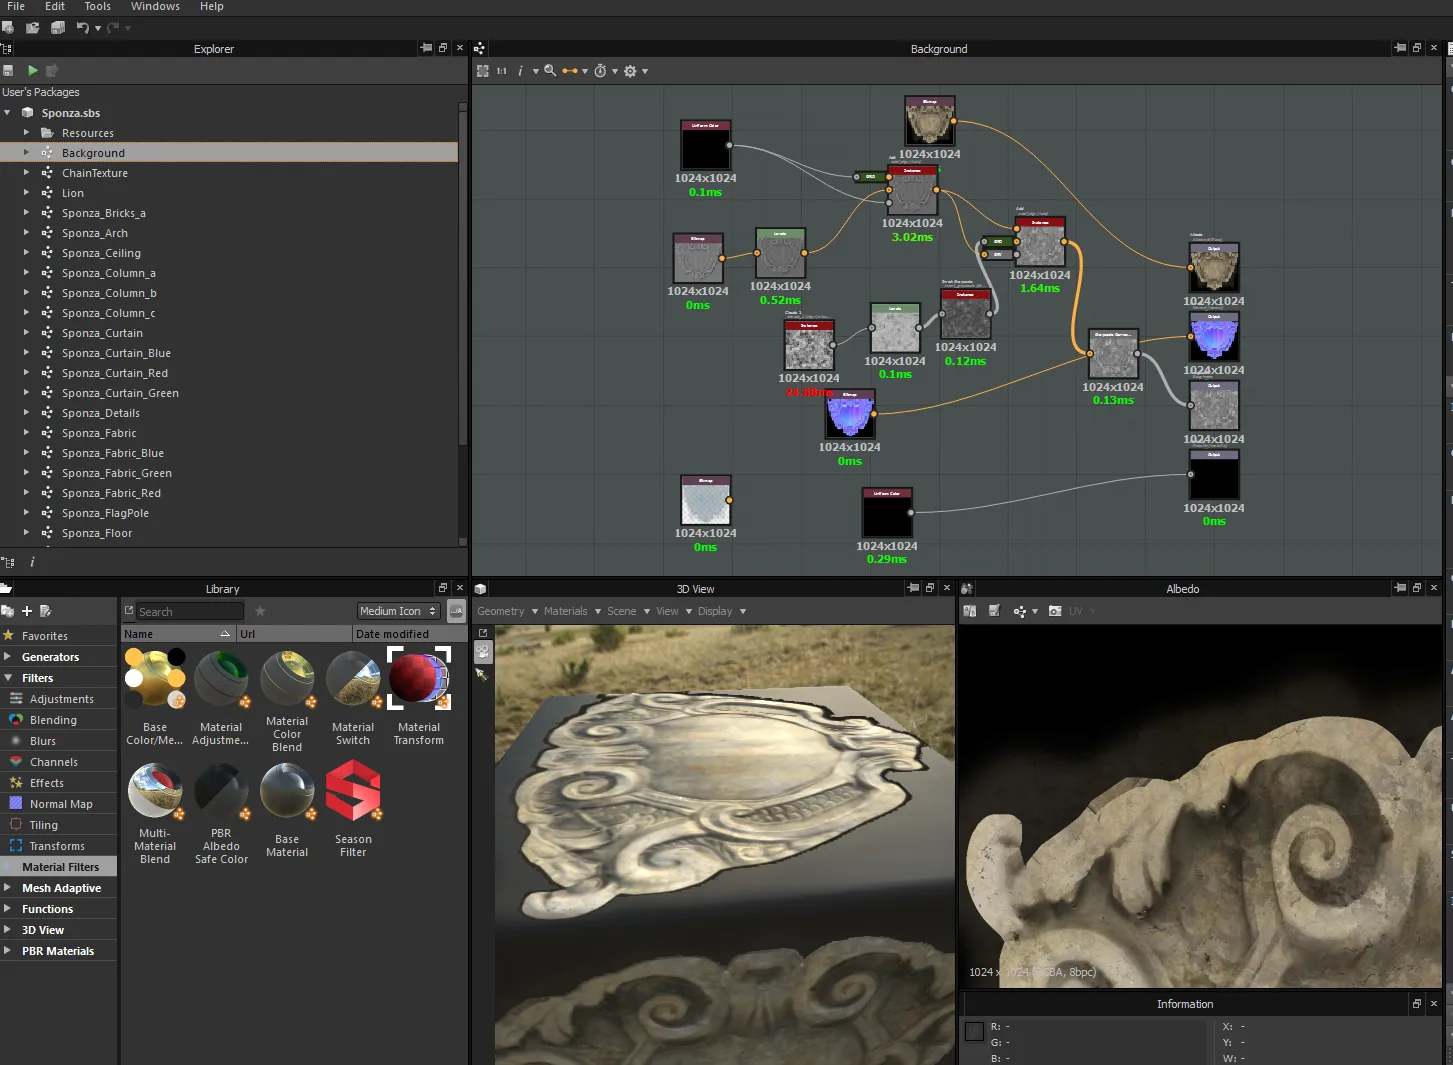Image resolution: width=1453 pixels, height=1065 pixels.
Task: Undo the last action
Action: [83, 27]
